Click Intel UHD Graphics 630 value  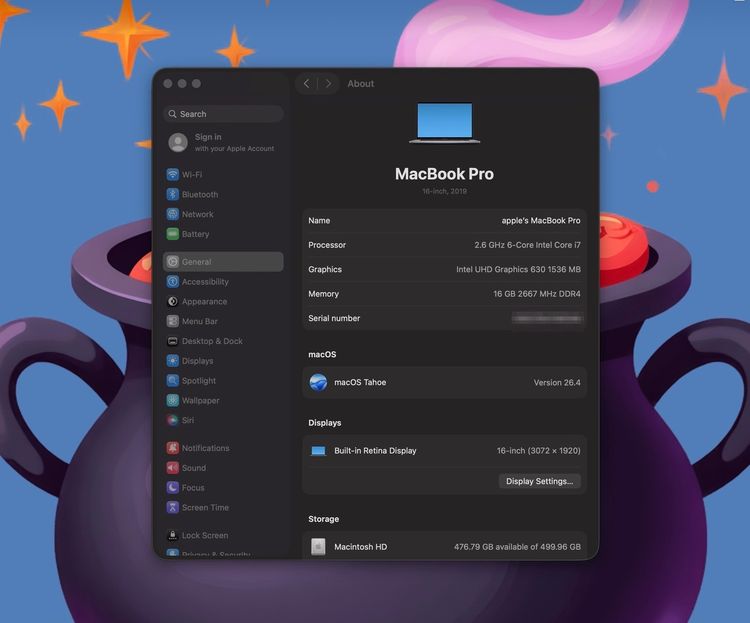click(518, 269)
